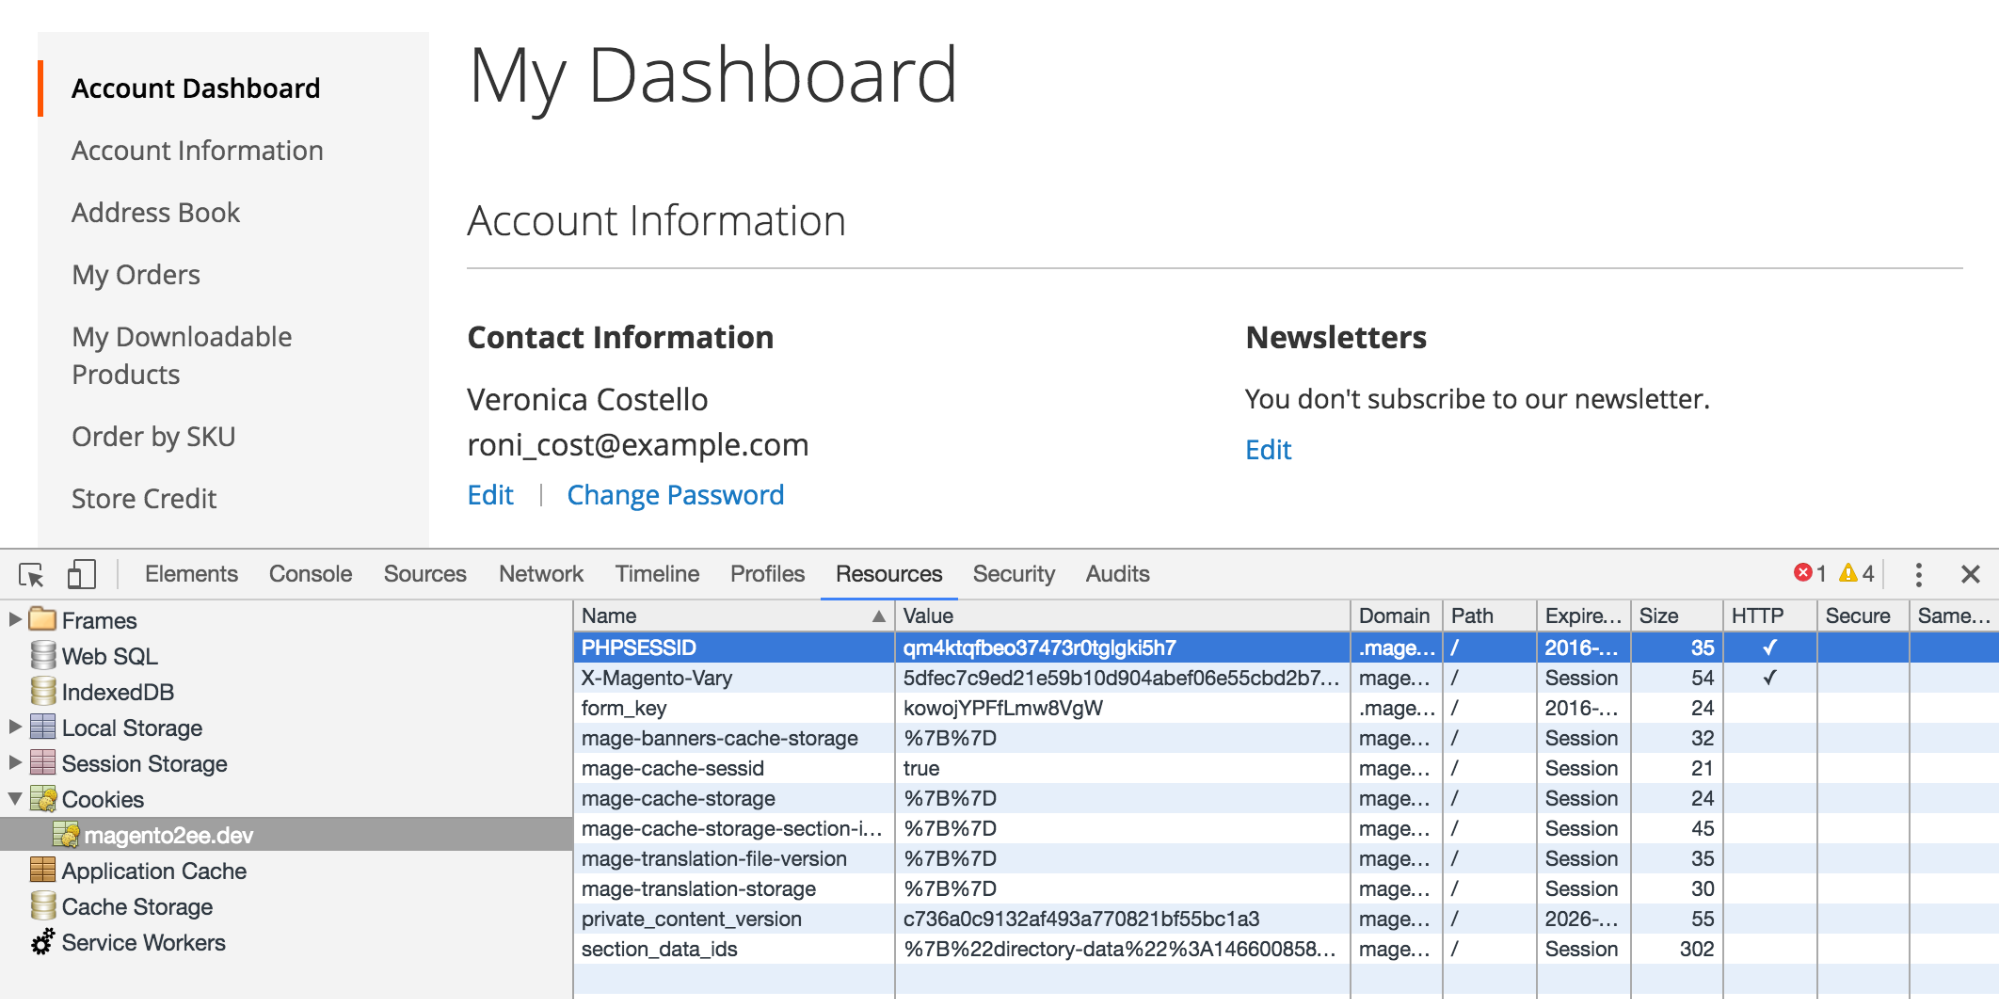
Task: Toggle device mode icon in DevTools
Action: pos(81,575)
